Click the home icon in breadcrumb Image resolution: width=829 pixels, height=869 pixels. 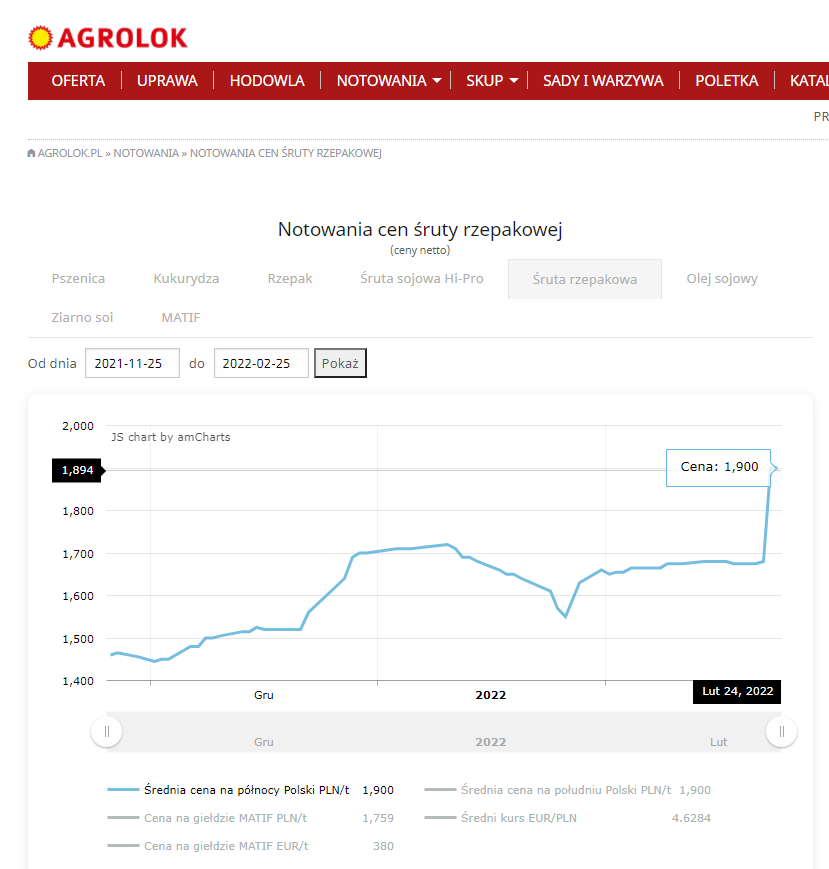(32, 153)
